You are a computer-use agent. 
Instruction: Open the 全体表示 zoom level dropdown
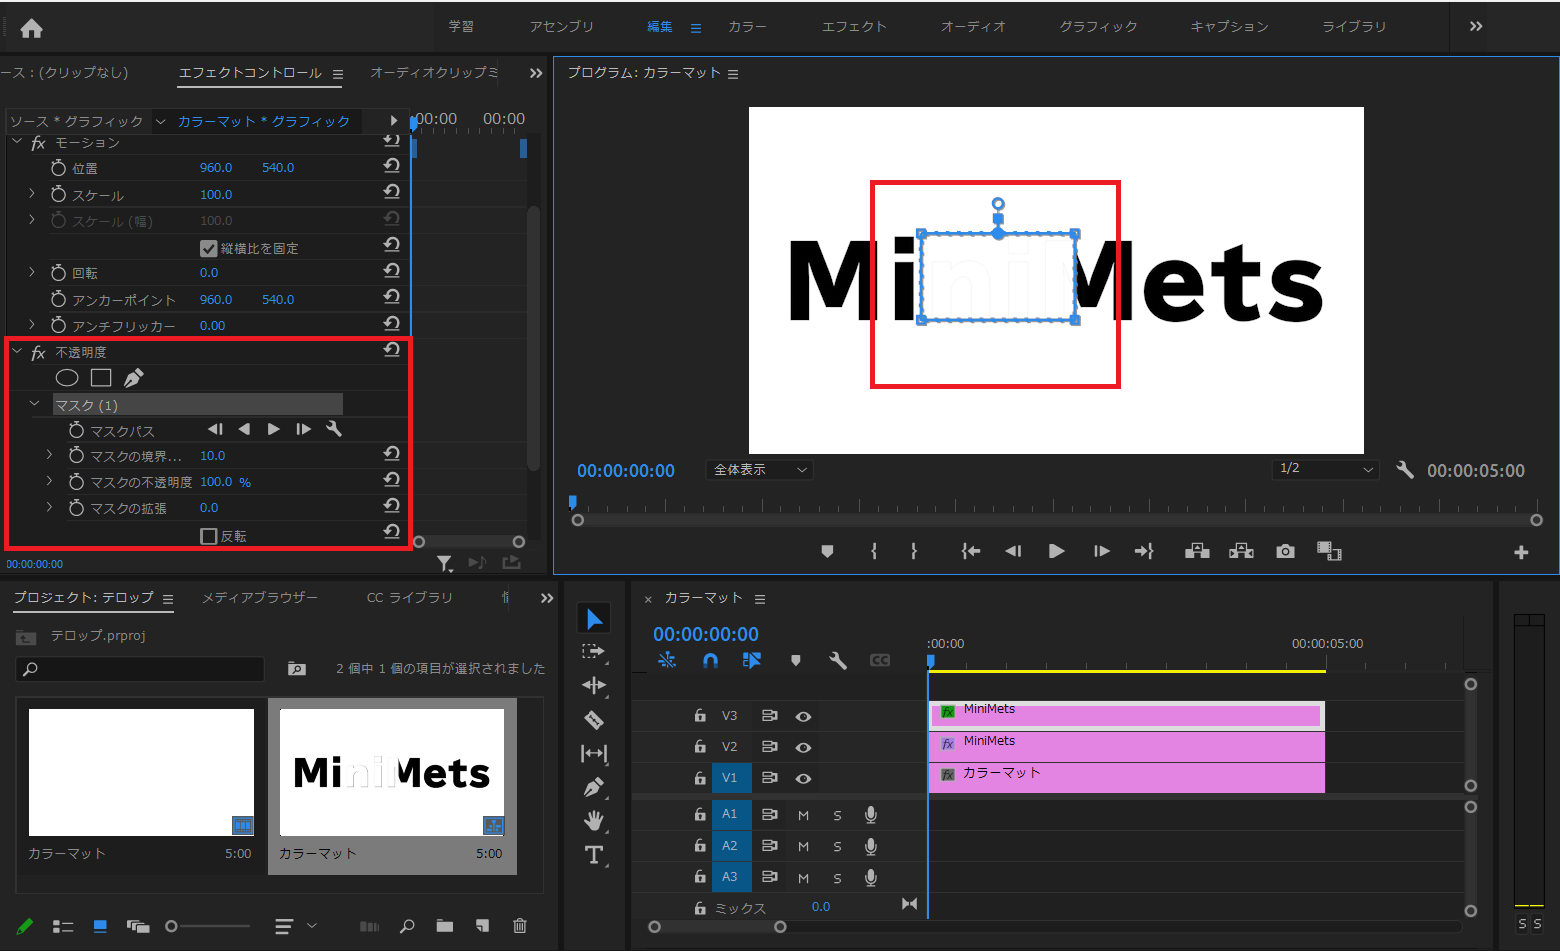click(x=759, y=469)
